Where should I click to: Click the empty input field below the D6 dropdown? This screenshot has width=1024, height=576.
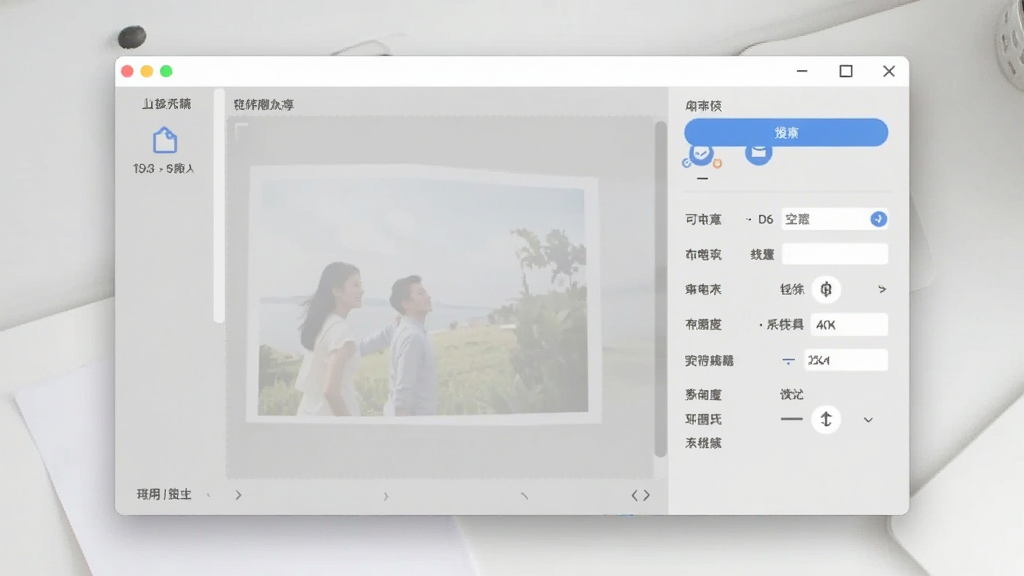835,254
